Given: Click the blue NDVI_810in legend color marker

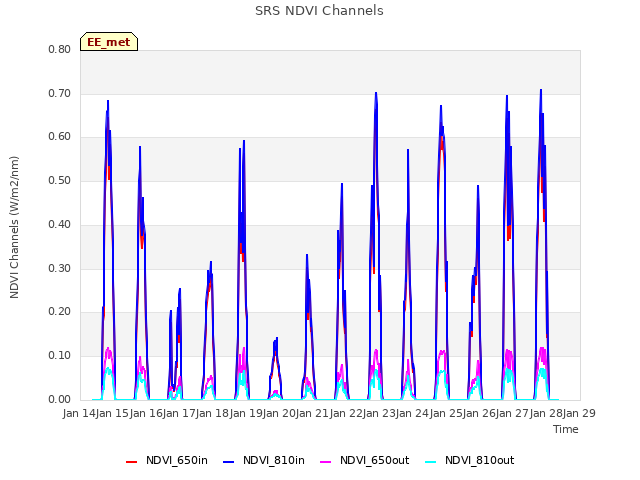Looking at the screenshot, I should 229,462.
